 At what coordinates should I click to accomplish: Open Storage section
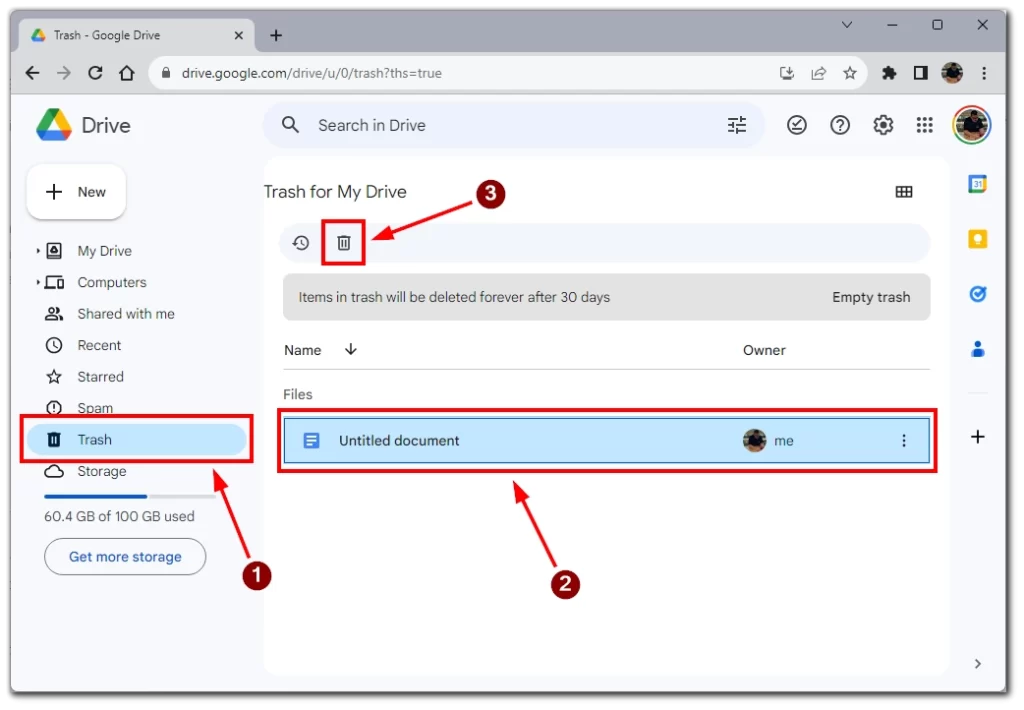pos(102,471)
